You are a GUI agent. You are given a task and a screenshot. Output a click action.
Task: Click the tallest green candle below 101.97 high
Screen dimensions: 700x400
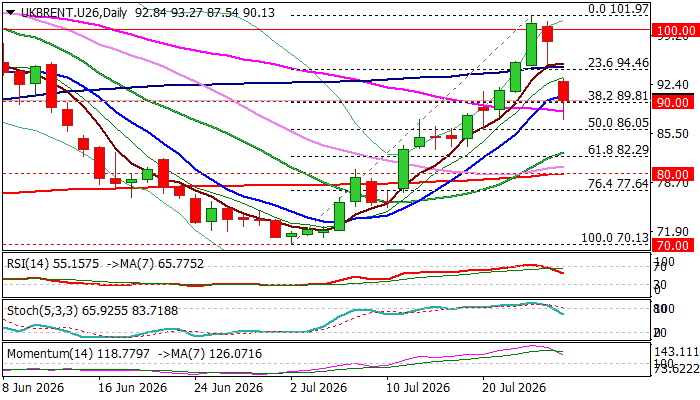(531, 44)
